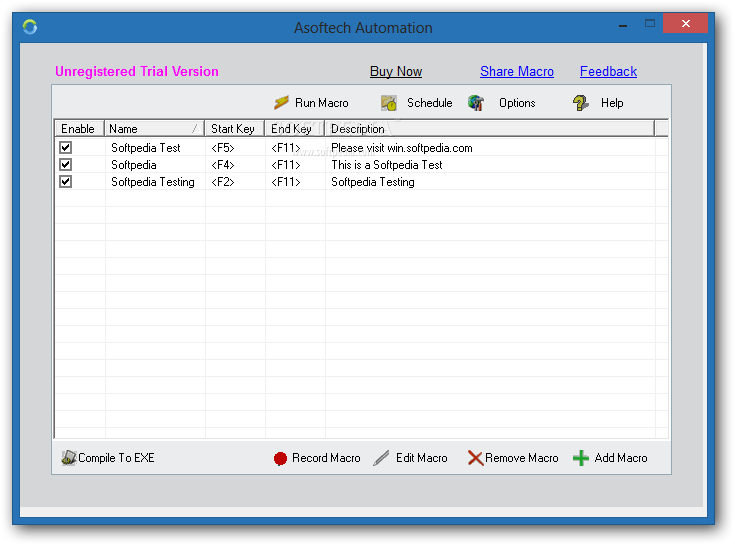Open the Schedule label button
The image size is (735, 545).
click(429, 103)
